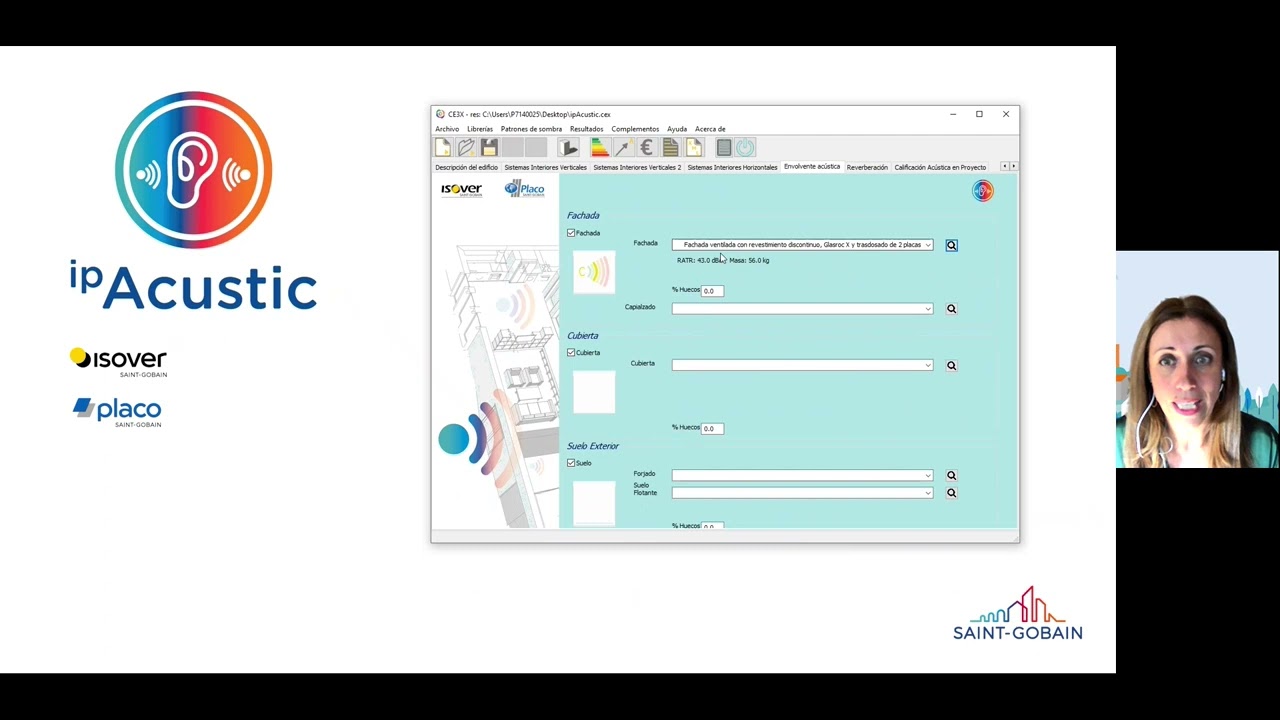Switch to Calificación Acústica en Proyecto tab
The height and width of the screenshot is (720, 1280).
940,167
